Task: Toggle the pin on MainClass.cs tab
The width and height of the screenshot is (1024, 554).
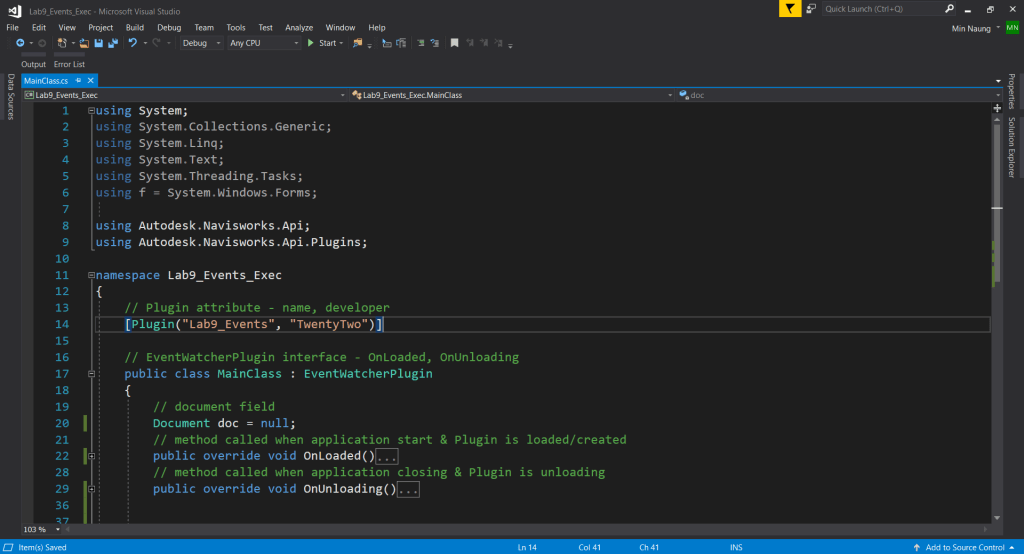Action: tap(78, 80)
